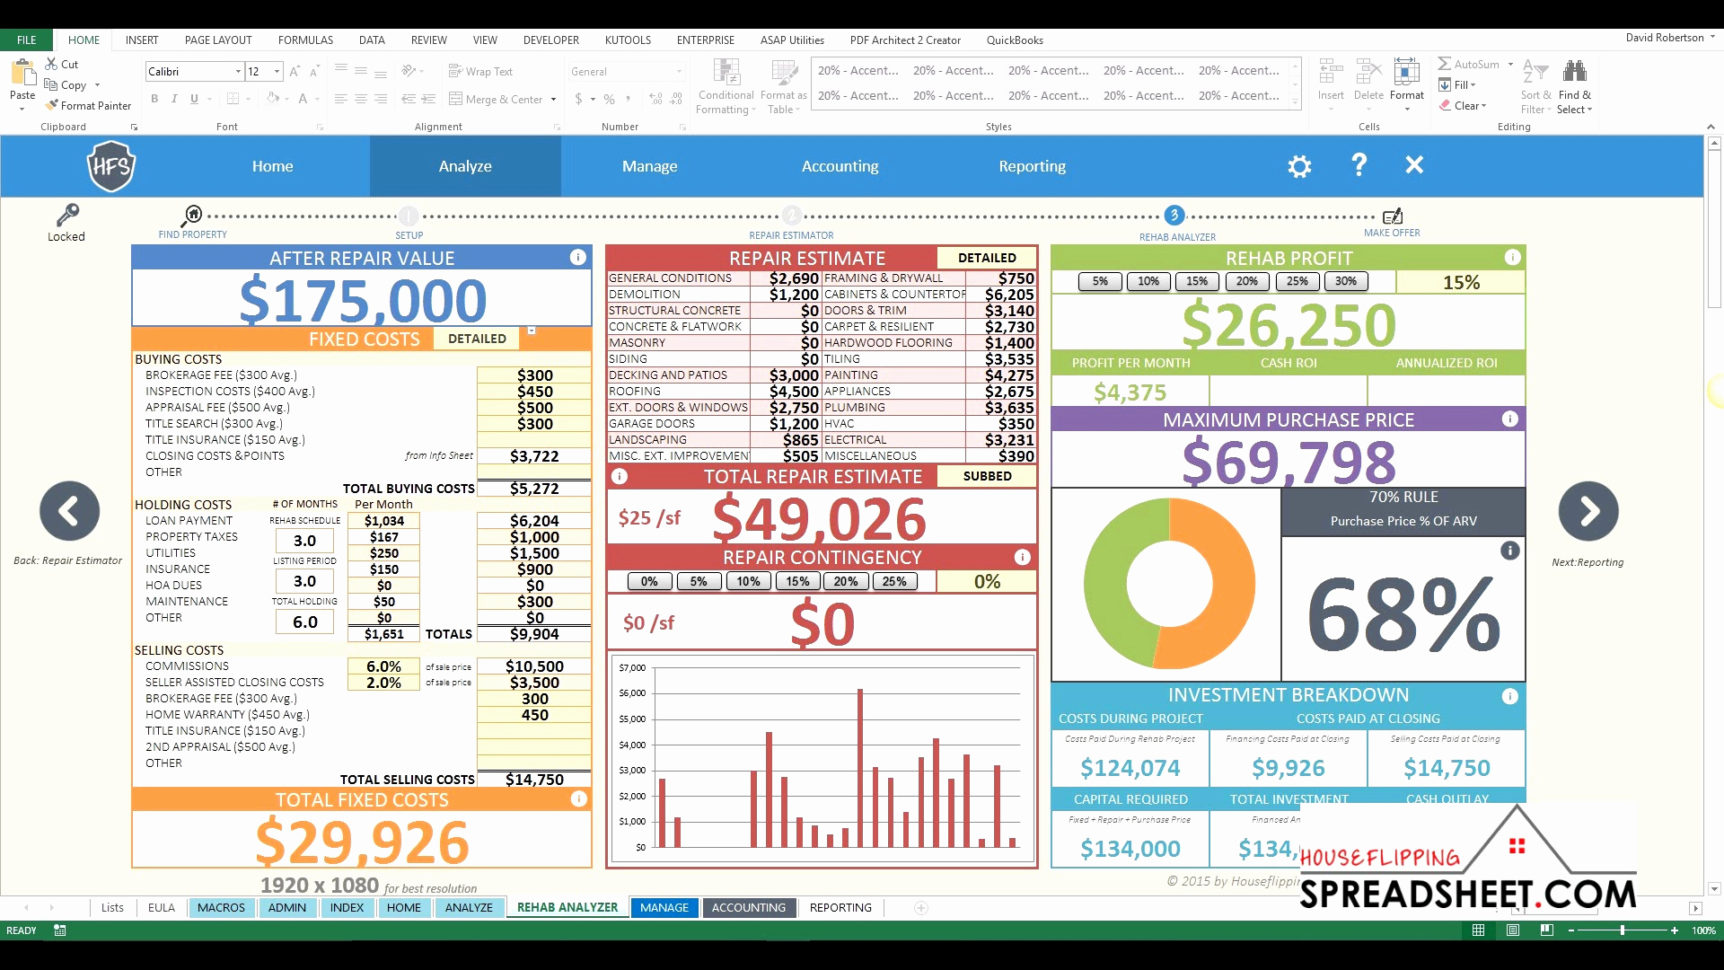
Task: Click the Find Property icon on the progress bar
Action: click(192, 215)
